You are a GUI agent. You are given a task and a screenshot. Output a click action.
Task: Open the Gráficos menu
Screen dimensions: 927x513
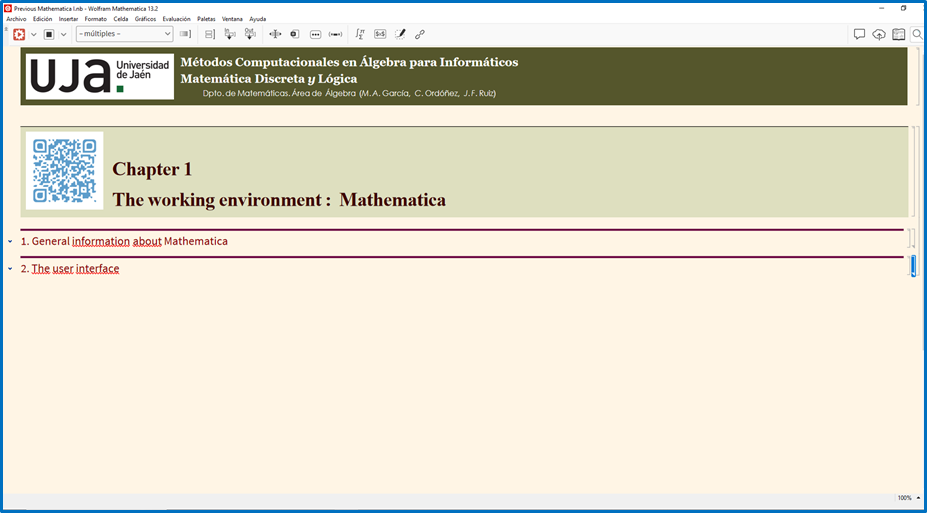coord(145,19)
